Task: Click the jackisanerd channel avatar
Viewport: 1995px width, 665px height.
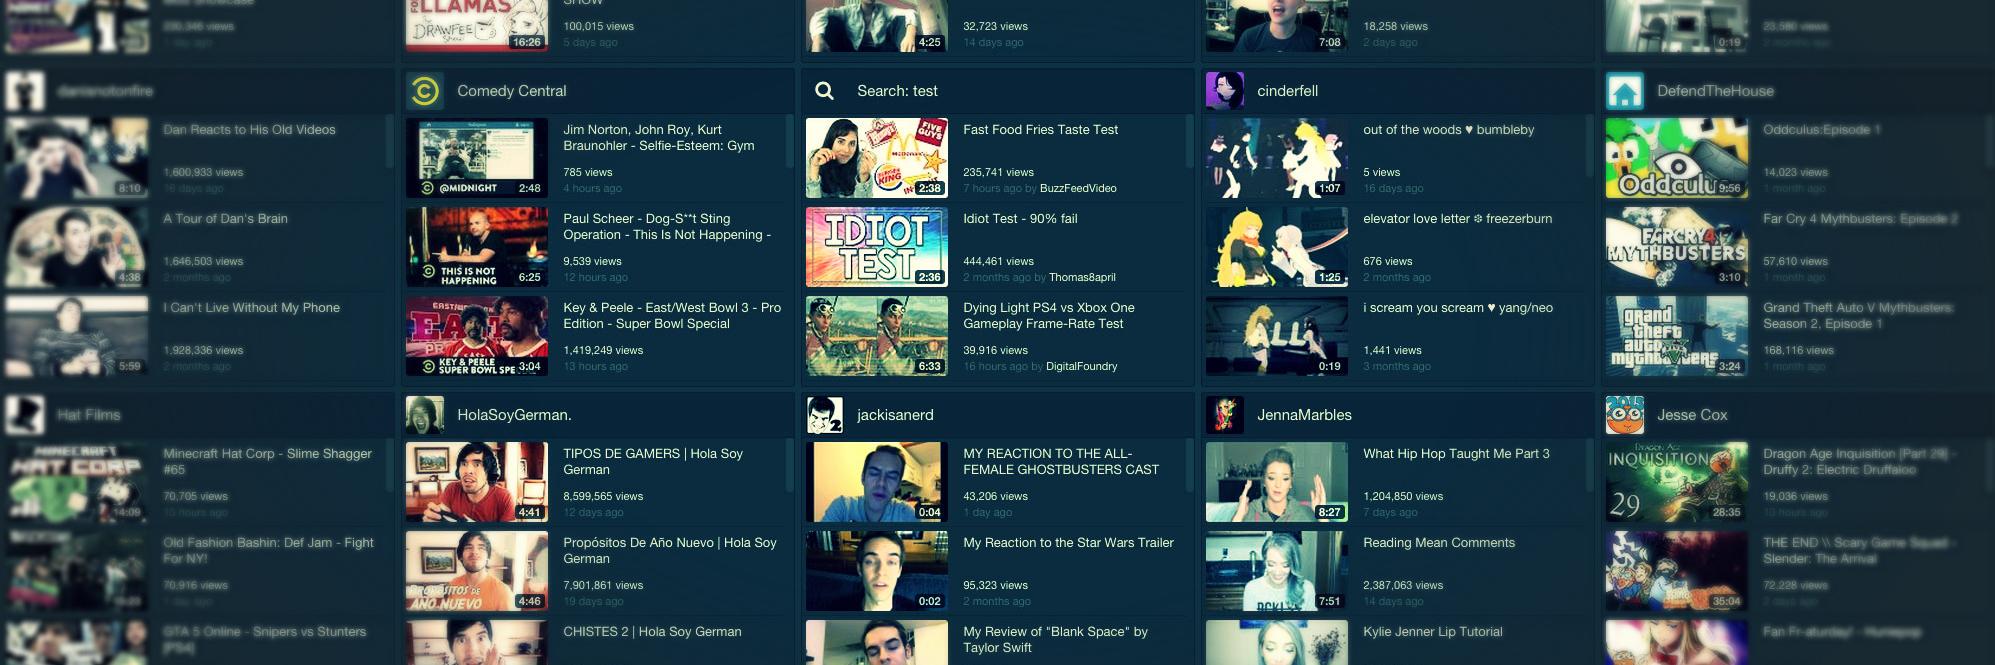Action: pyautogui.click(x=825, y=415)
